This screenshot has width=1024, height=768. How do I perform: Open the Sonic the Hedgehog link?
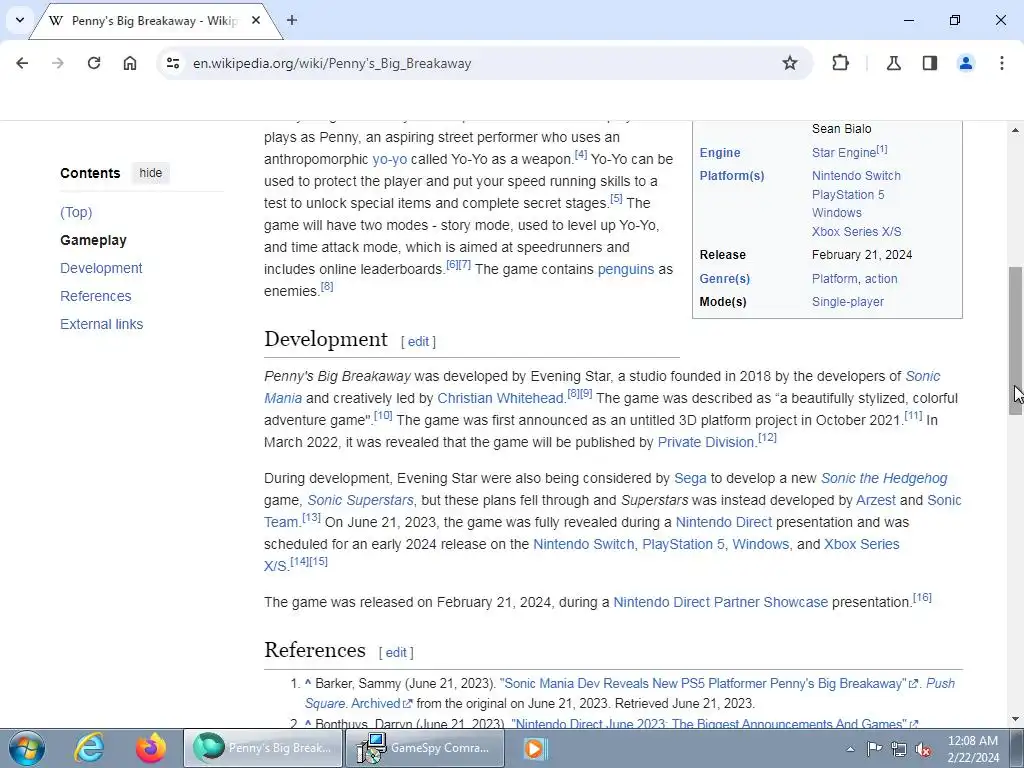(884, 479)
